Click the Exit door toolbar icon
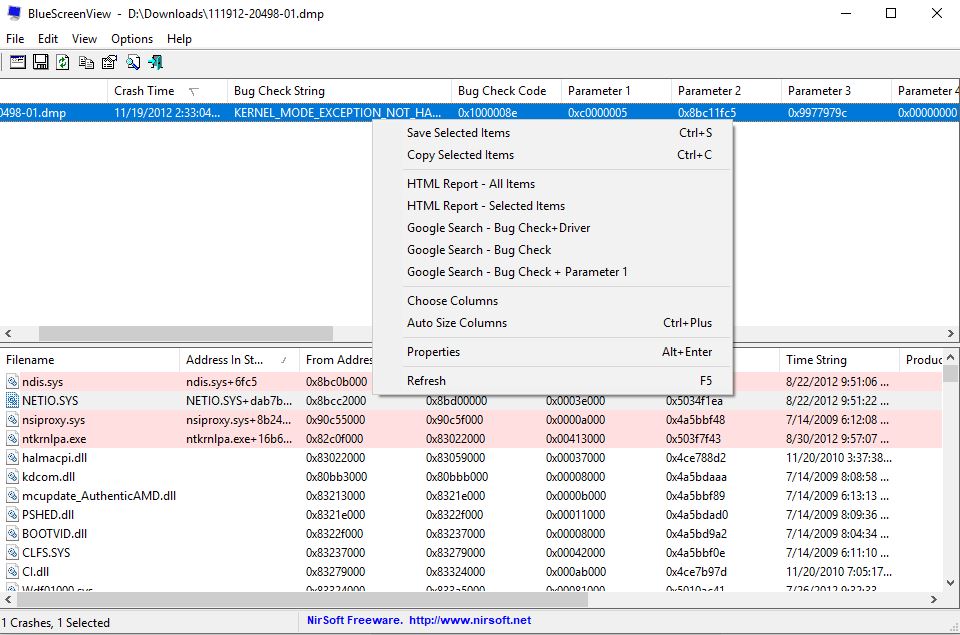 [x=156, y=62]
